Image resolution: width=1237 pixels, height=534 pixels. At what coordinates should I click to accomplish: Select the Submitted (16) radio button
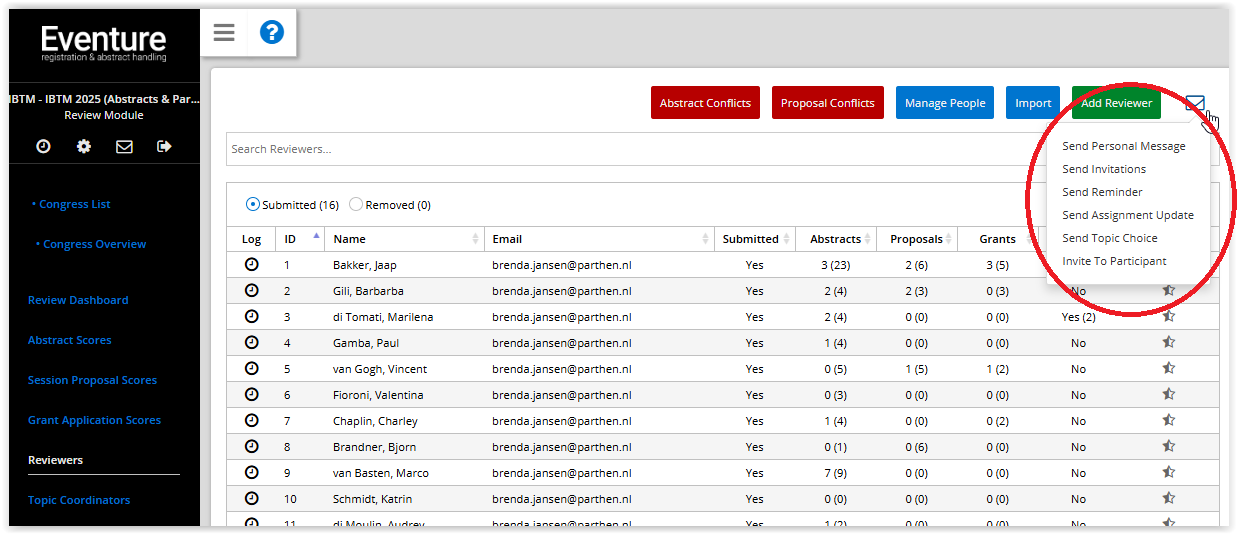253,205
